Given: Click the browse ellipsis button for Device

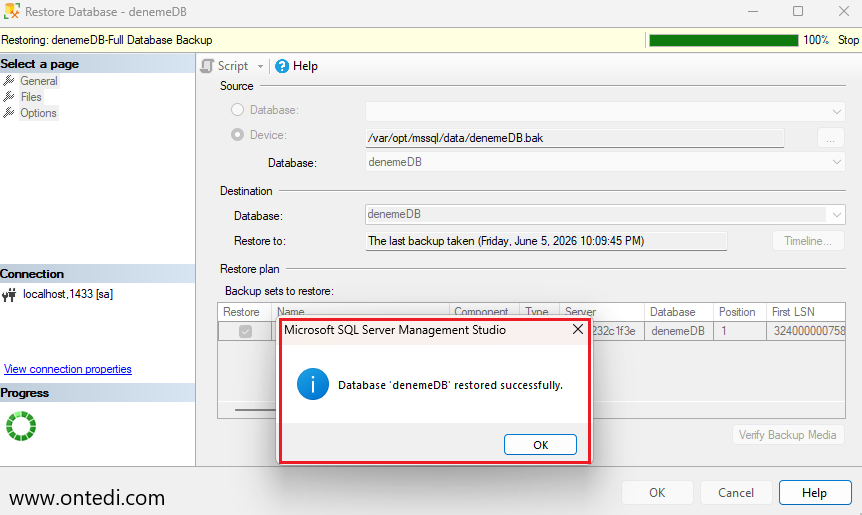Looking at the screenshot, I should [830, 138].
